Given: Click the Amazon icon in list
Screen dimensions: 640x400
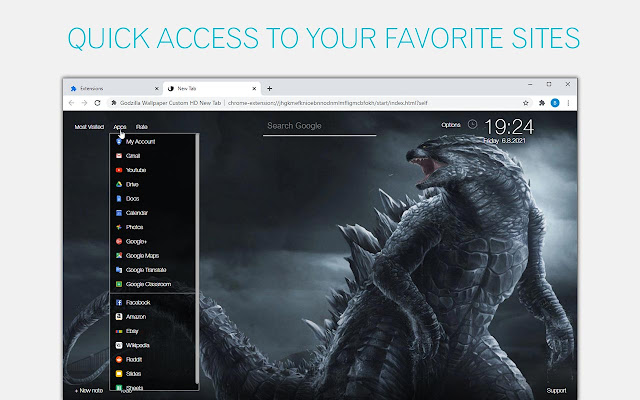Looking at the screenshot, I should 119,317.
